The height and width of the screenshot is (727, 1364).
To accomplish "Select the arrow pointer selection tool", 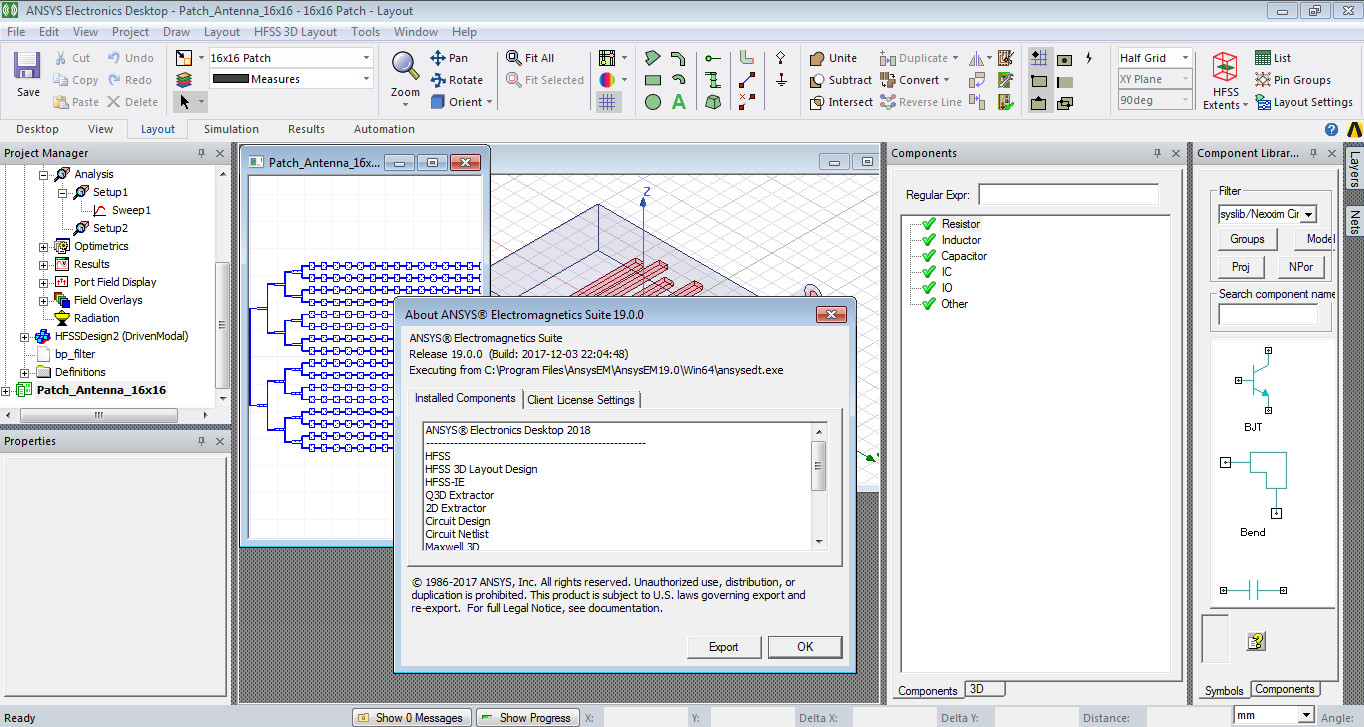I will pyautogui.click(x=185, y=102).
